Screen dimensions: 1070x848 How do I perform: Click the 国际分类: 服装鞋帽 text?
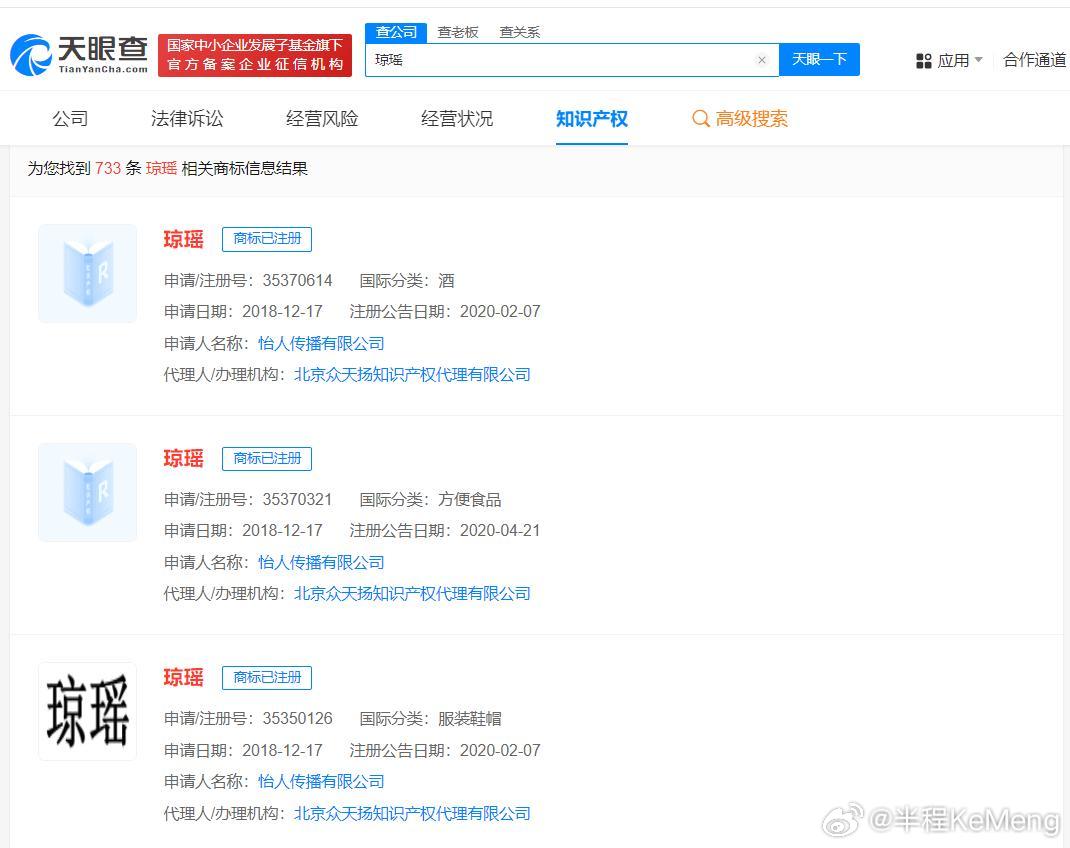(431, 718)
